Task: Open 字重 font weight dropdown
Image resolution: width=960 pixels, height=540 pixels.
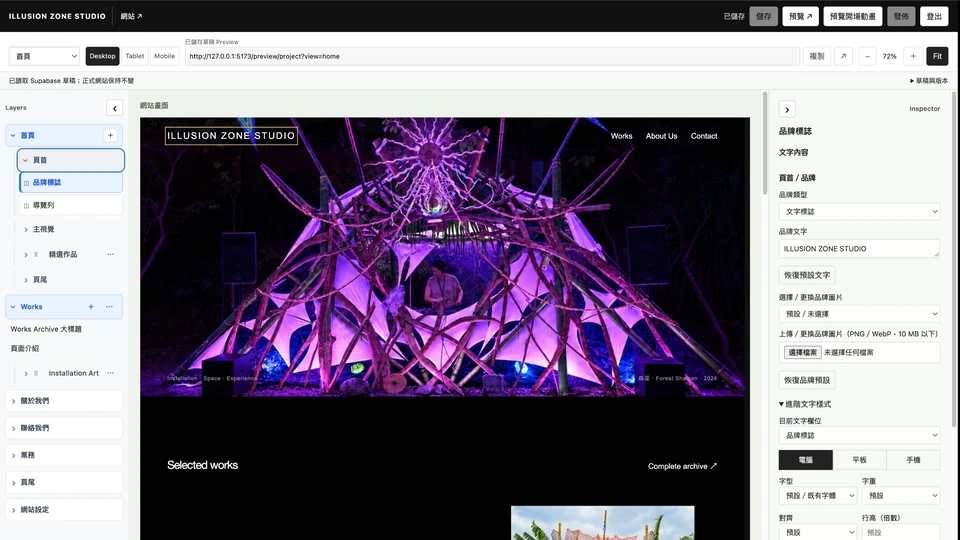Action: tap(901, 495)
